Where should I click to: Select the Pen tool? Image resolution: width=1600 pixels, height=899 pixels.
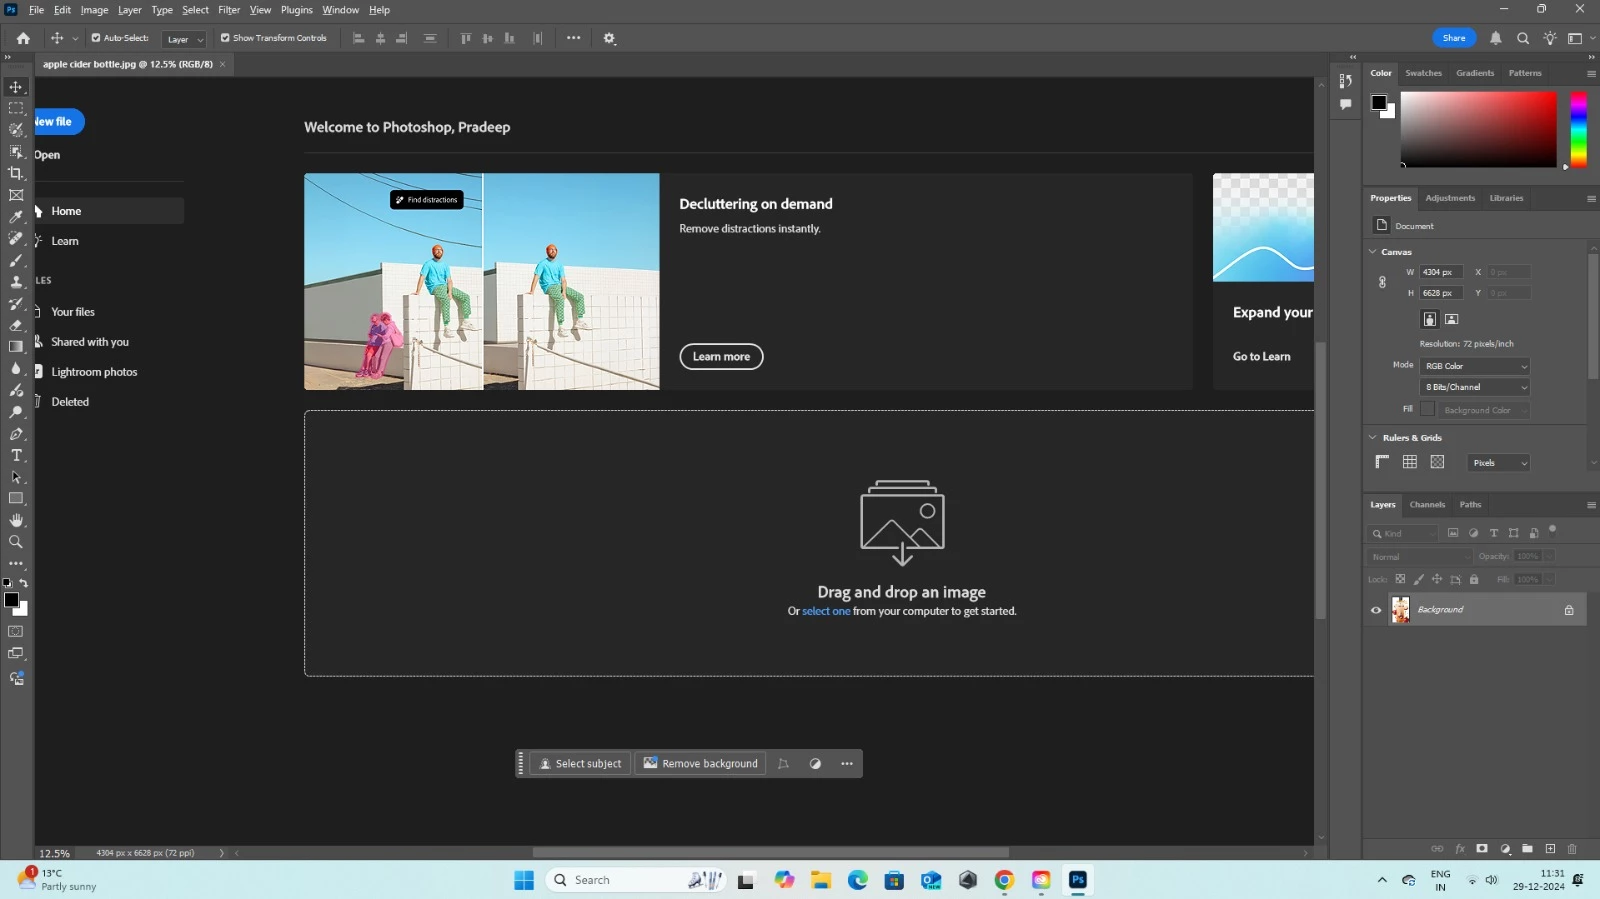[16, 434]
